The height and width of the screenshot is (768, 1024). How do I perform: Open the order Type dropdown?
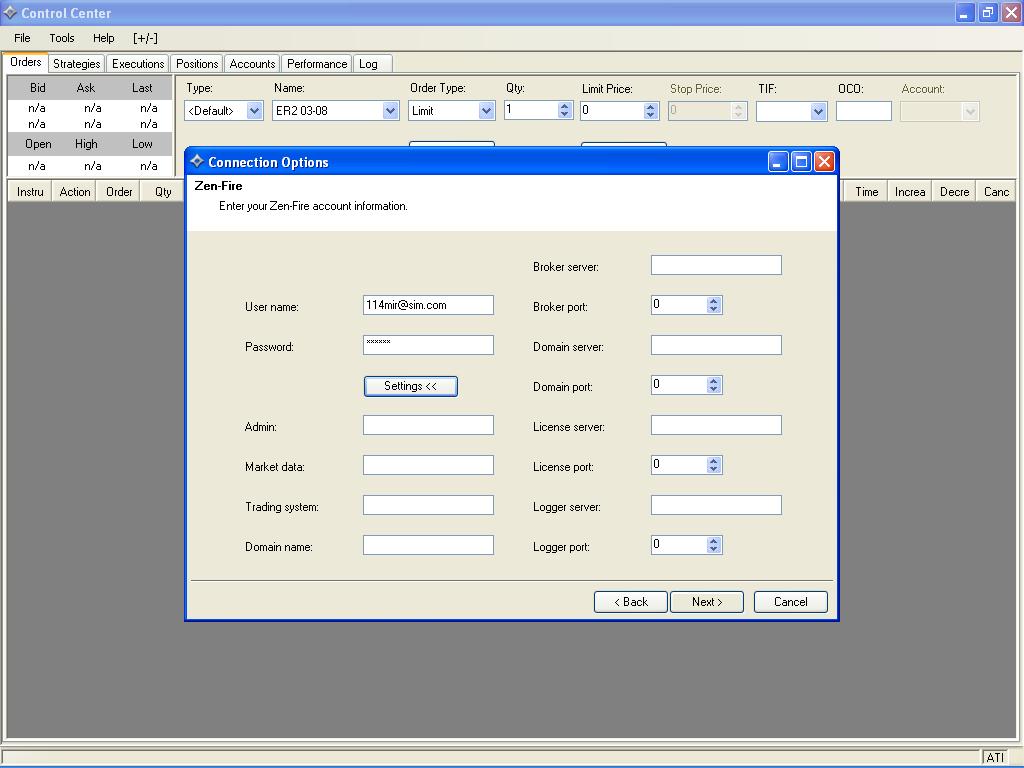(254, 111)
